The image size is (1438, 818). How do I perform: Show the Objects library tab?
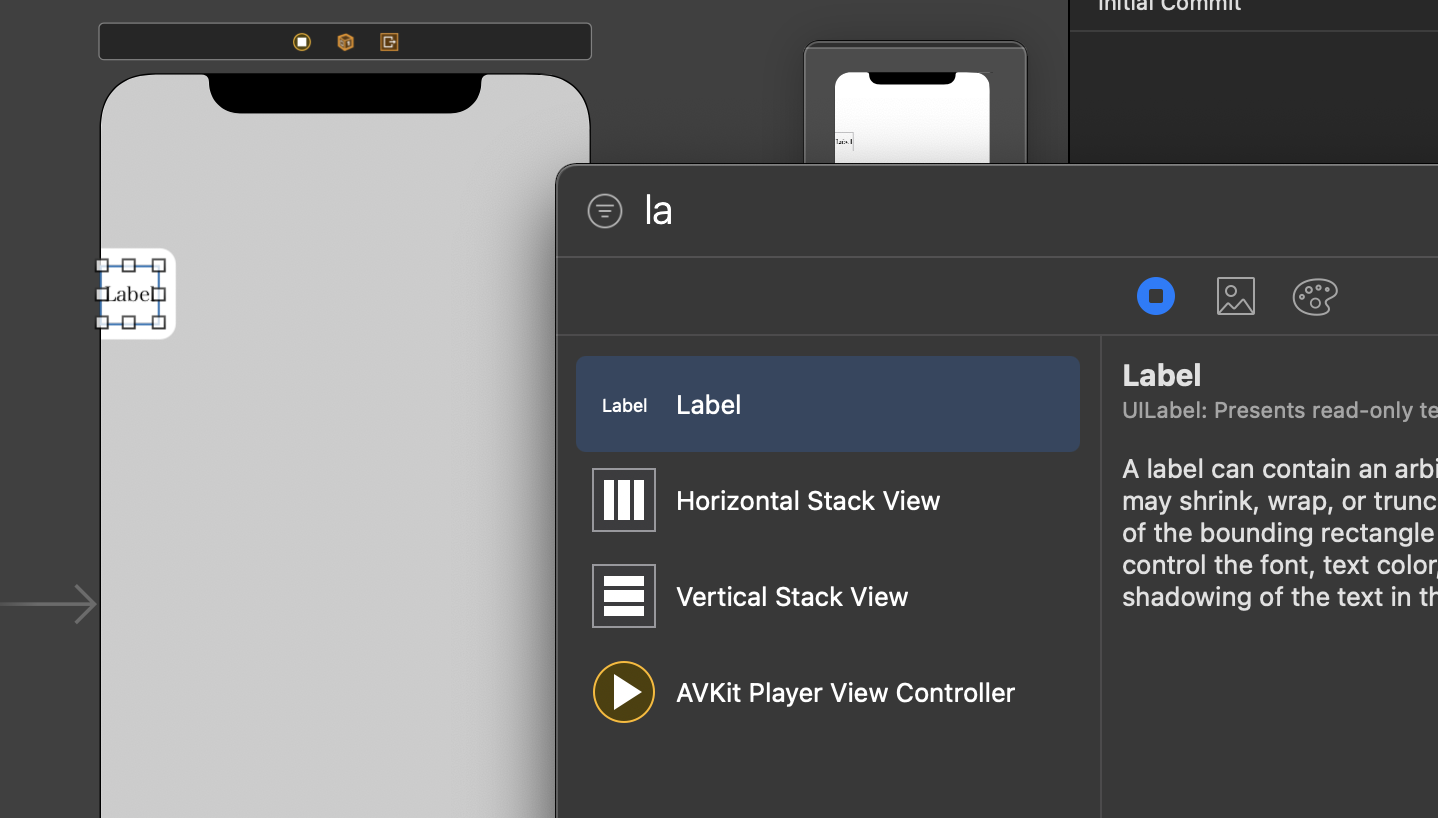[x=1156, y=296]
